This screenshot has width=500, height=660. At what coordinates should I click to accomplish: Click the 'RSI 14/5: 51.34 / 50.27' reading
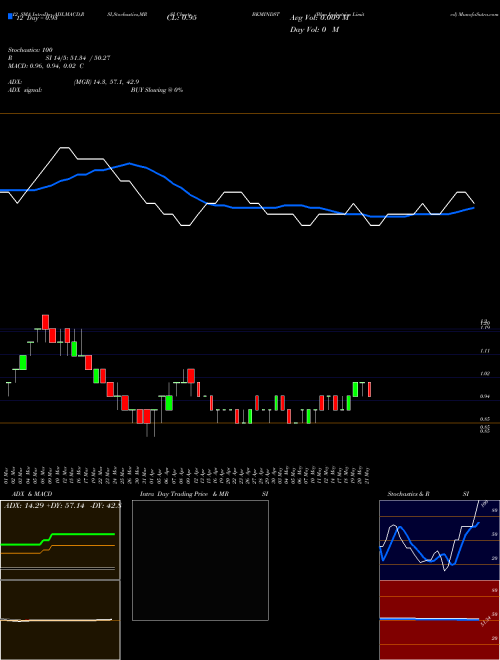click(x=59, y=58)
